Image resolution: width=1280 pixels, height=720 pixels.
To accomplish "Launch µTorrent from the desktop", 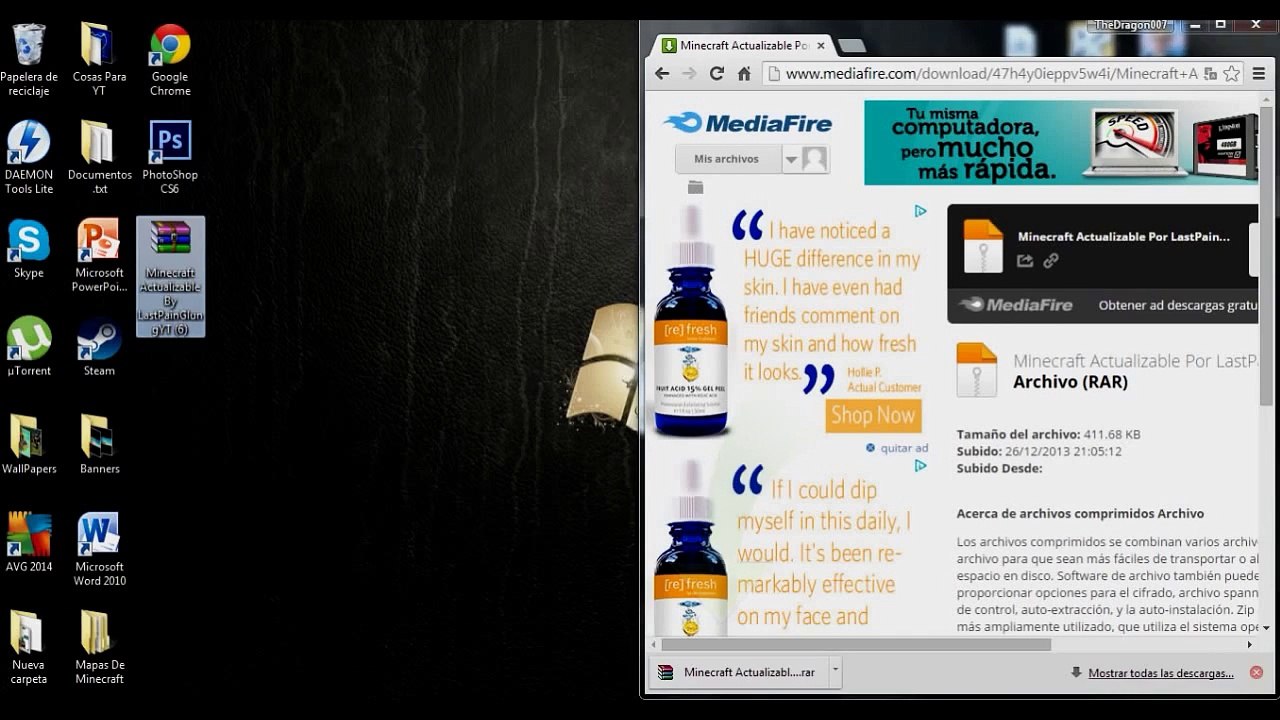I will (29, 347).
